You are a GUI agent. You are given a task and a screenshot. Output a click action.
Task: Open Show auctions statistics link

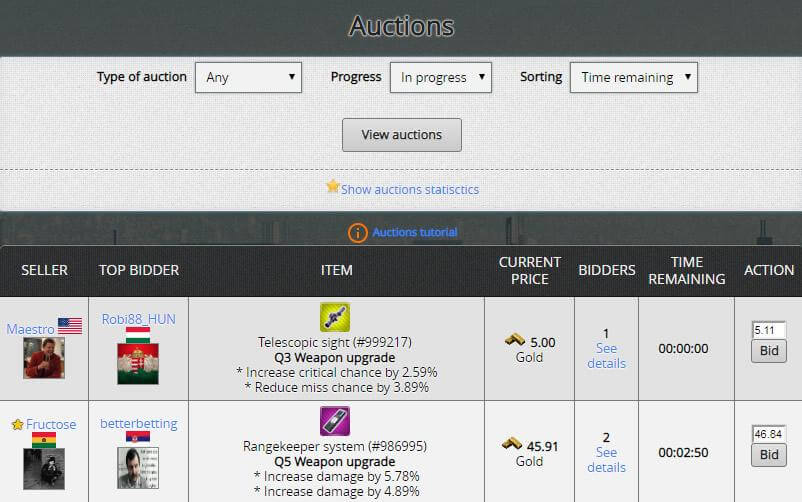409,189
